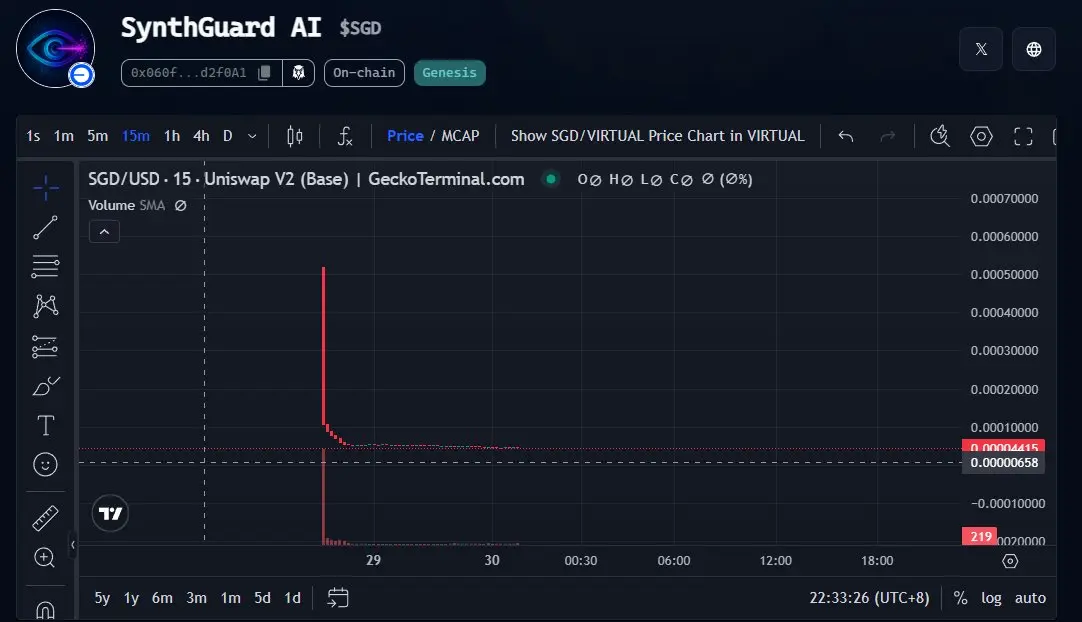The height and width of the screenshot is (622, 1082).
Task: Open the Fibonacci retracement tool
Action: click(46, 266)
